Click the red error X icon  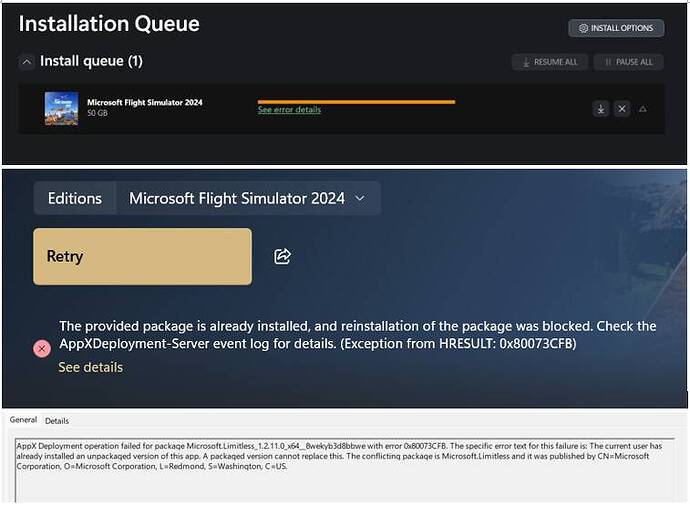coord(42,348)
